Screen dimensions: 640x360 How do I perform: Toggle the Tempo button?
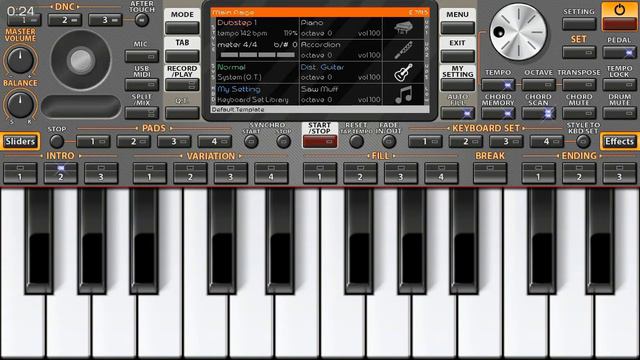pos(498,85)
